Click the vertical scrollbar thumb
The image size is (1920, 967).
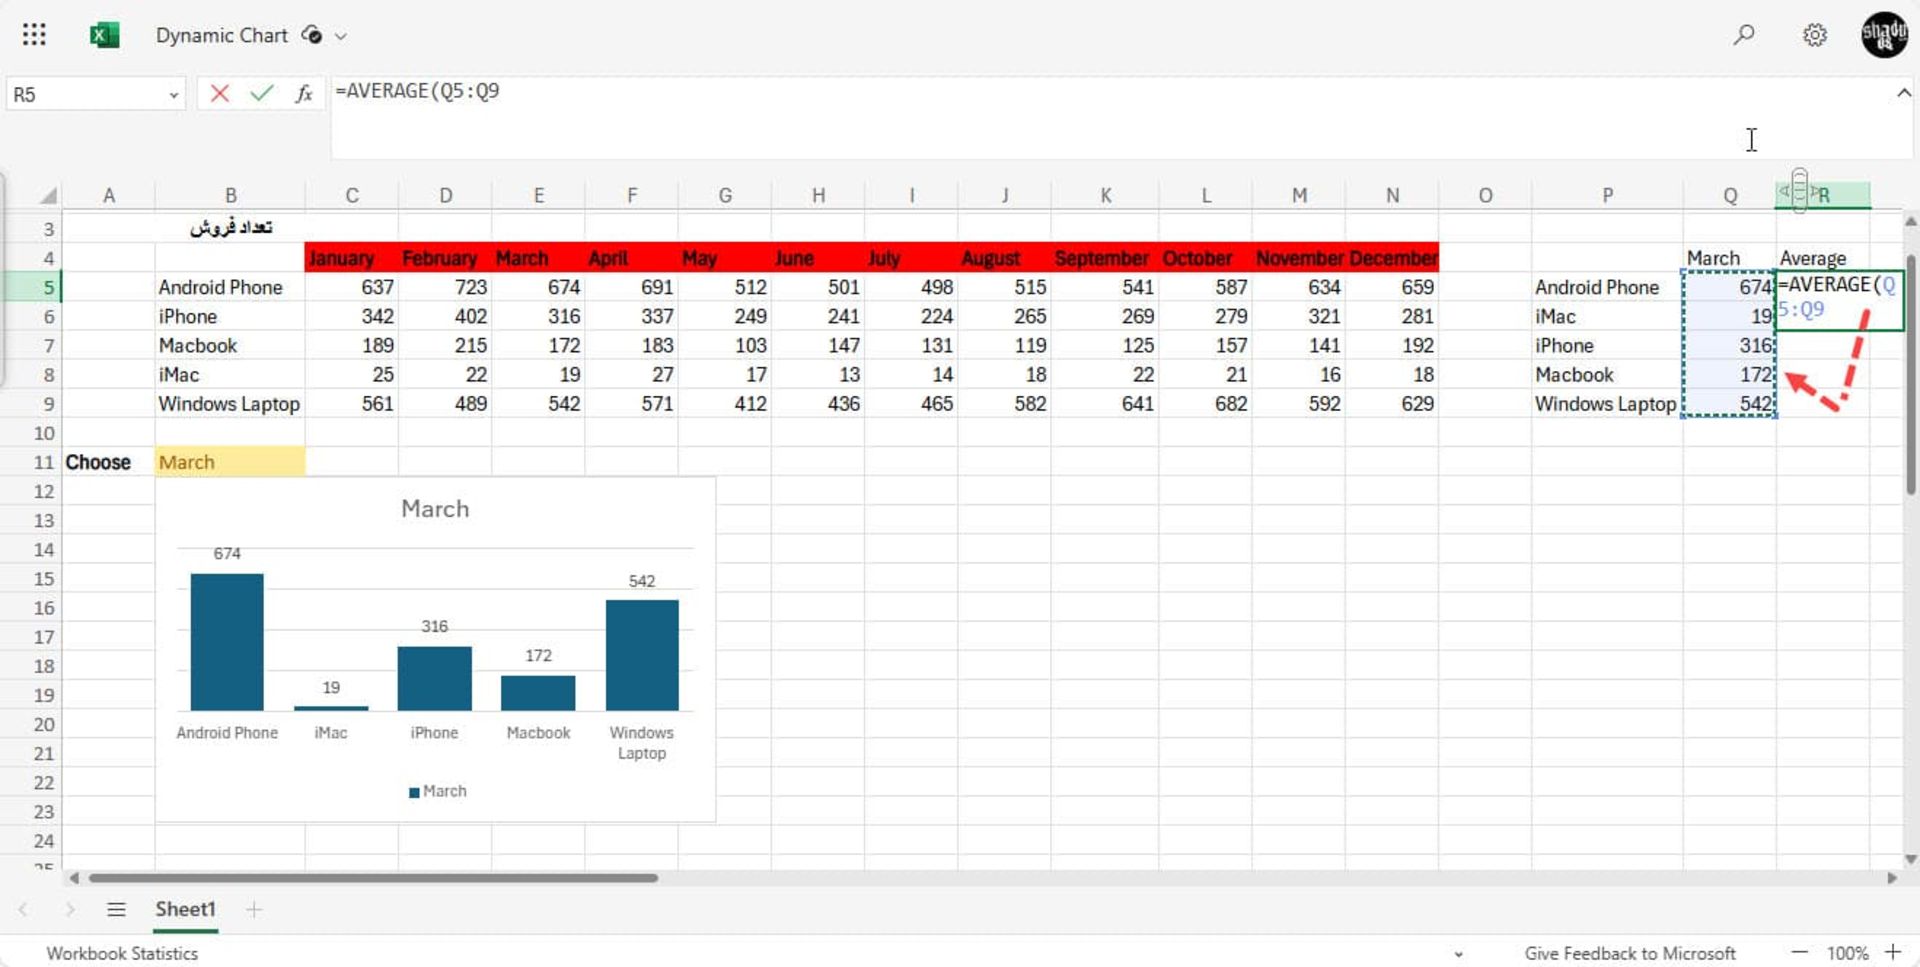(x=1910, y=373)
